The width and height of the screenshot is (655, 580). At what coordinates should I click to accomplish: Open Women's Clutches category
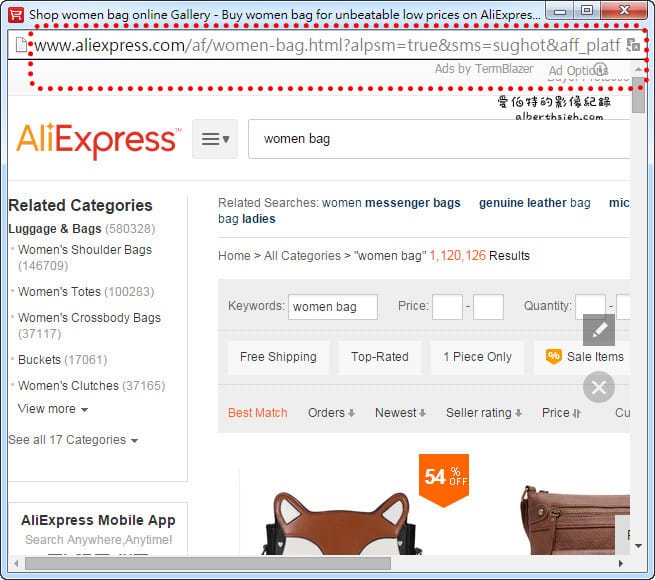68,385
